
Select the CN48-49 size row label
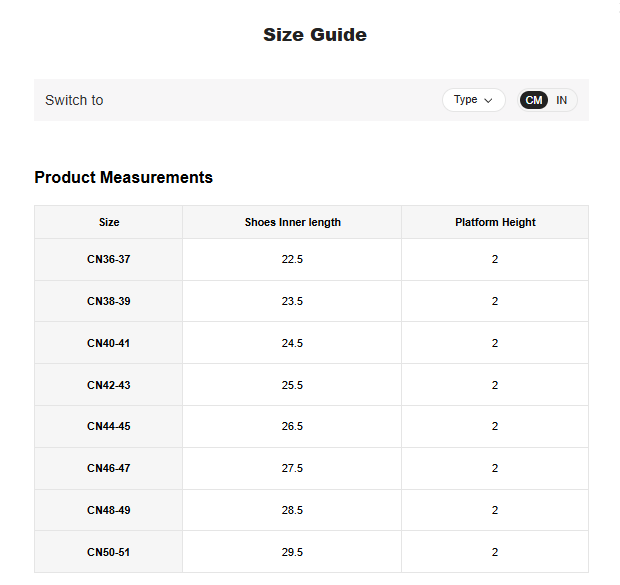coord(109,510)
